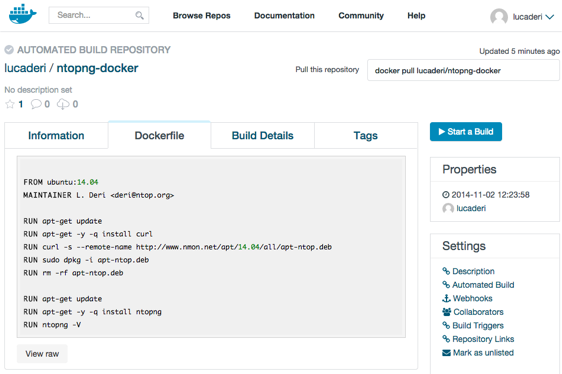562x374 pixels.
Task: Open Browse Repos menu item
Action: [201, 16]
